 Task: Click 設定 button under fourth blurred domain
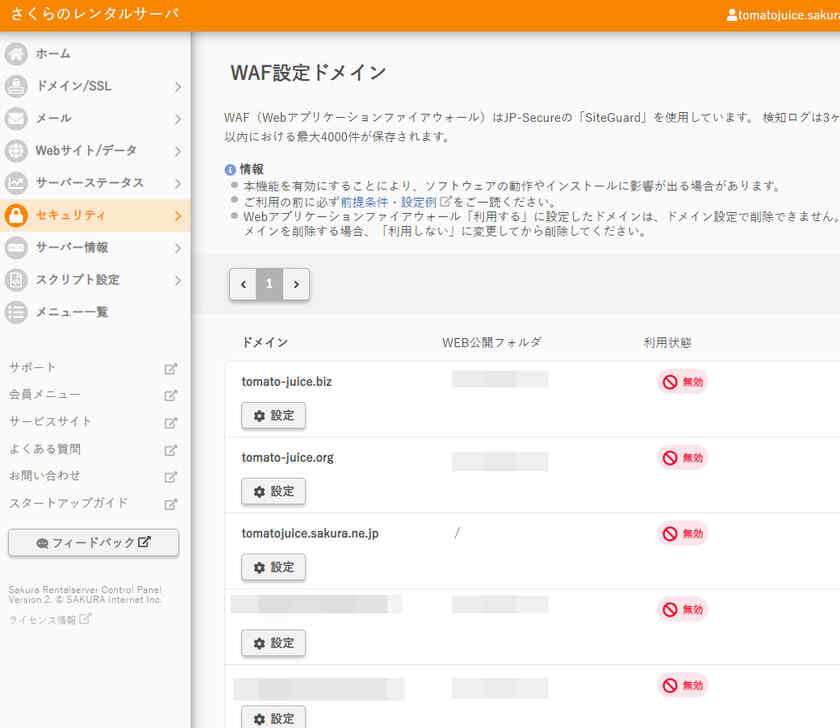pyautogui.click(x=273, y=643)
